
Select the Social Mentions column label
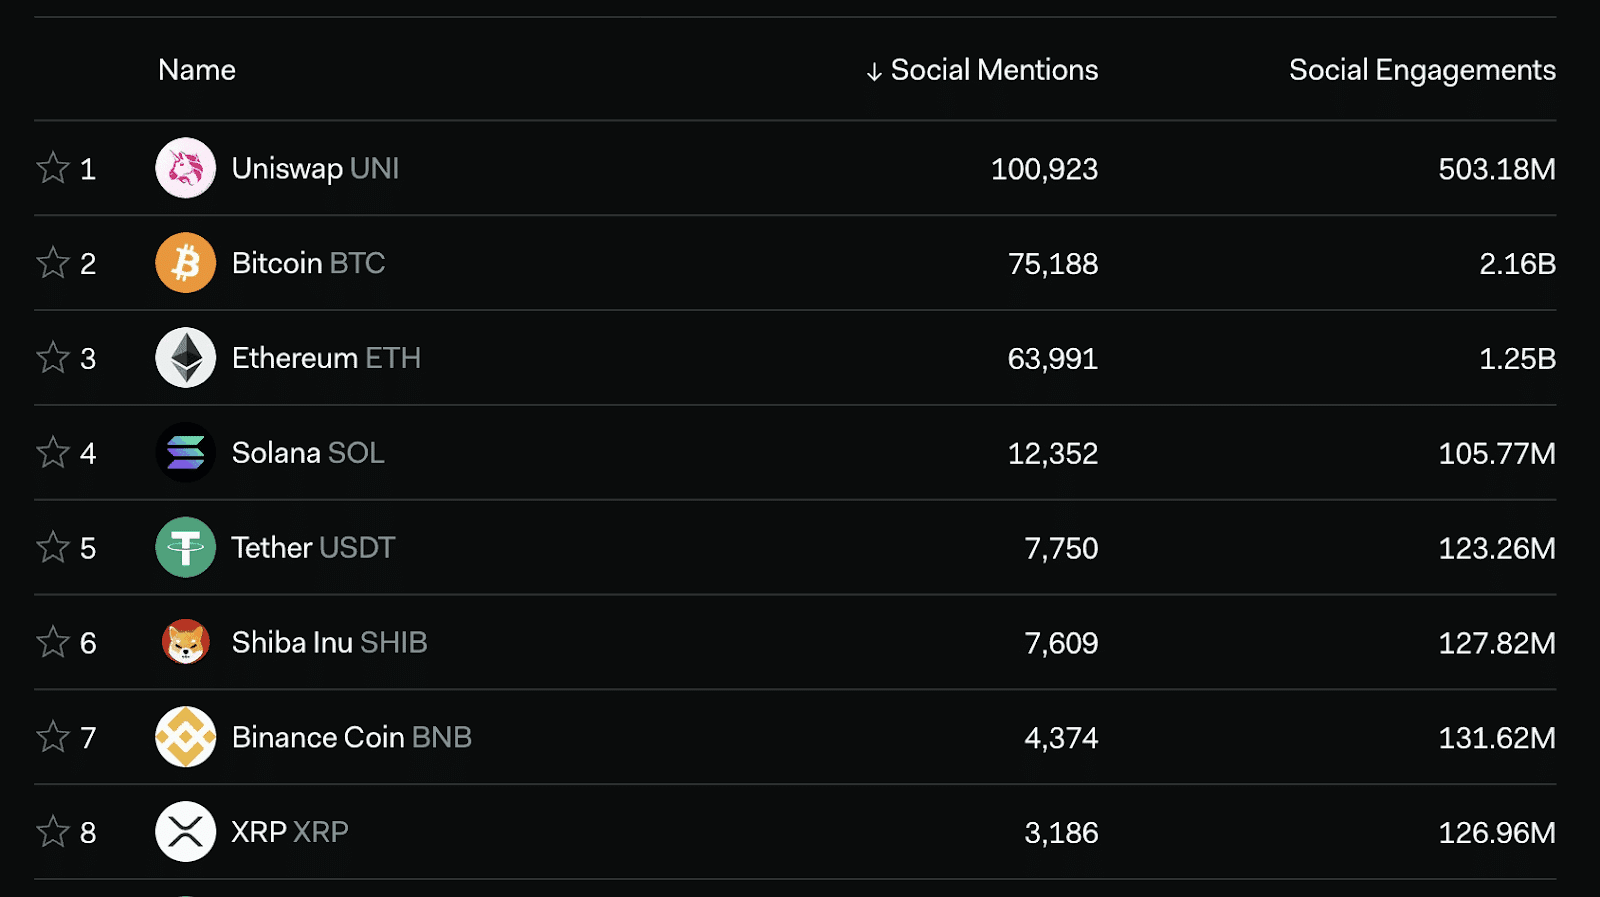993,70
